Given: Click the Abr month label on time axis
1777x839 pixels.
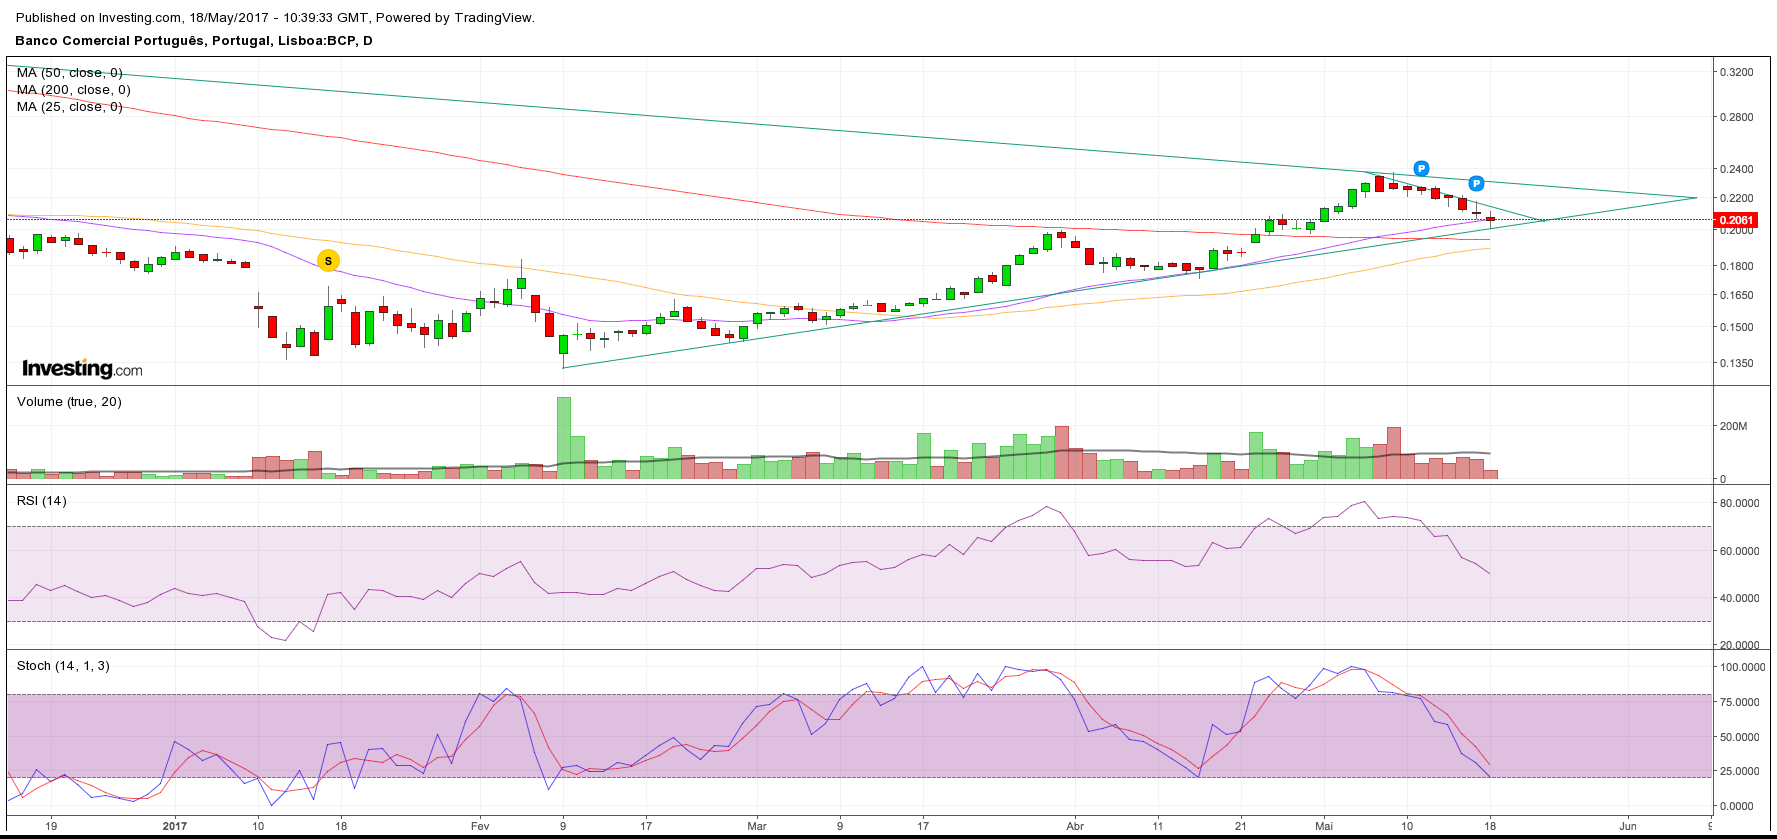Looking at the screenshot, I should [x=1075, y=826].
